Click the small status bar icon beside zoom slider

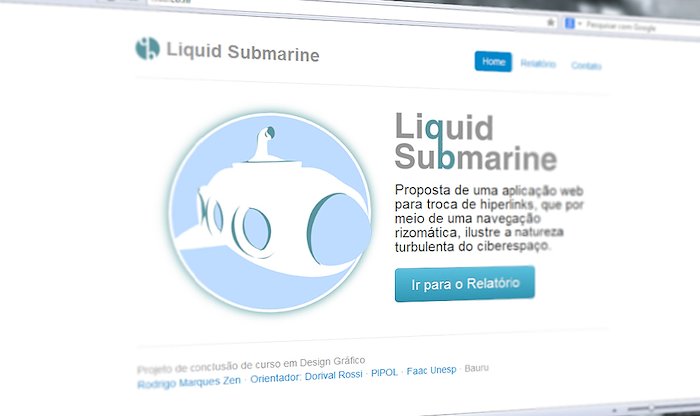(615, 410)
